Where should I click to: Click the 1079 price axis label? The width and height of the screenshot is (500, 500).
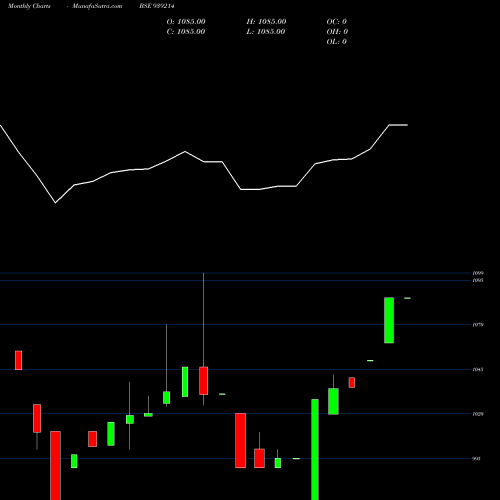(x=478, y=325)
